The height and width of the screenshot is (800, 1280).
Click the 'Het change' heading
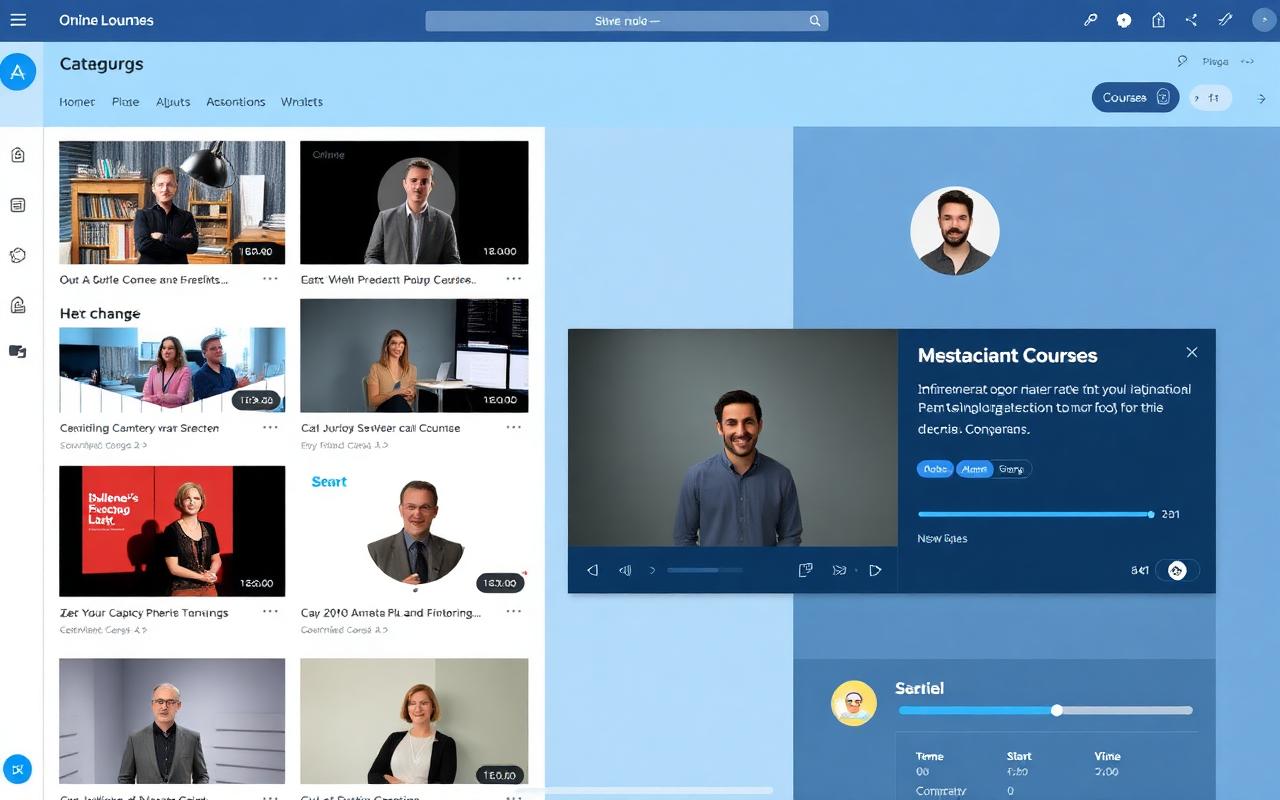point(100,313)
